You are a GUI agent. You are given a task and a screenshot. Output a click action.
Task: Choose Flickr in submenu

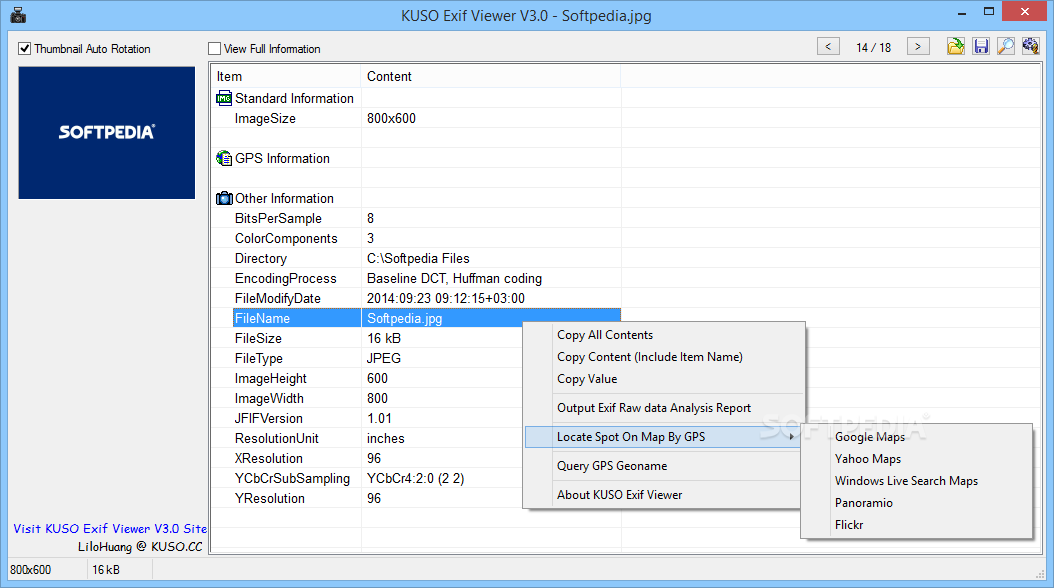pos(849,525)
